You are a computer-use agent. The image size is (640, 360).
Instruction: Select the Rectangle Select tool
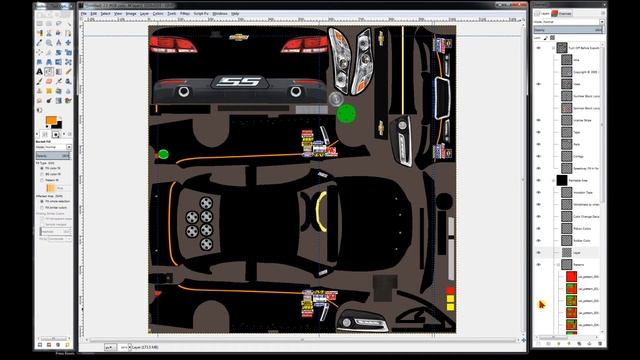(x=39, y=23)
